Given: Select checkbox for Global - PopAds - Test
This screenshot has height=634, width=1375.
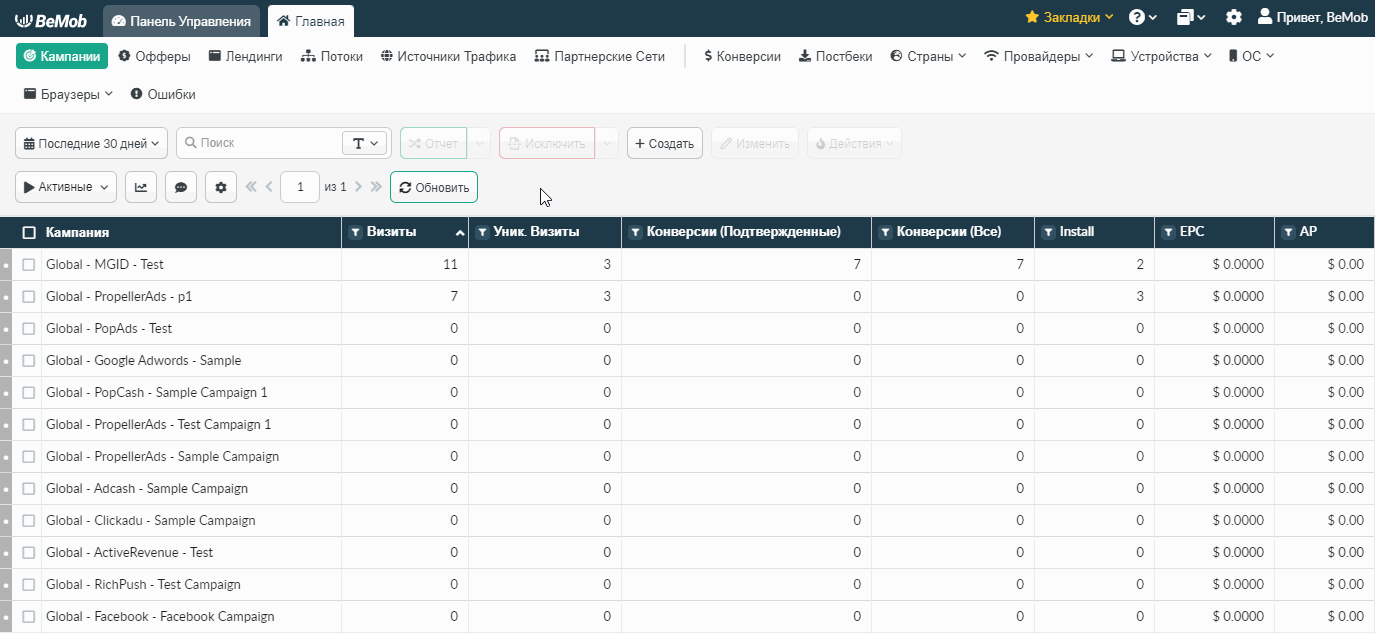Looking at the screenshot, I should click(29, 328).
